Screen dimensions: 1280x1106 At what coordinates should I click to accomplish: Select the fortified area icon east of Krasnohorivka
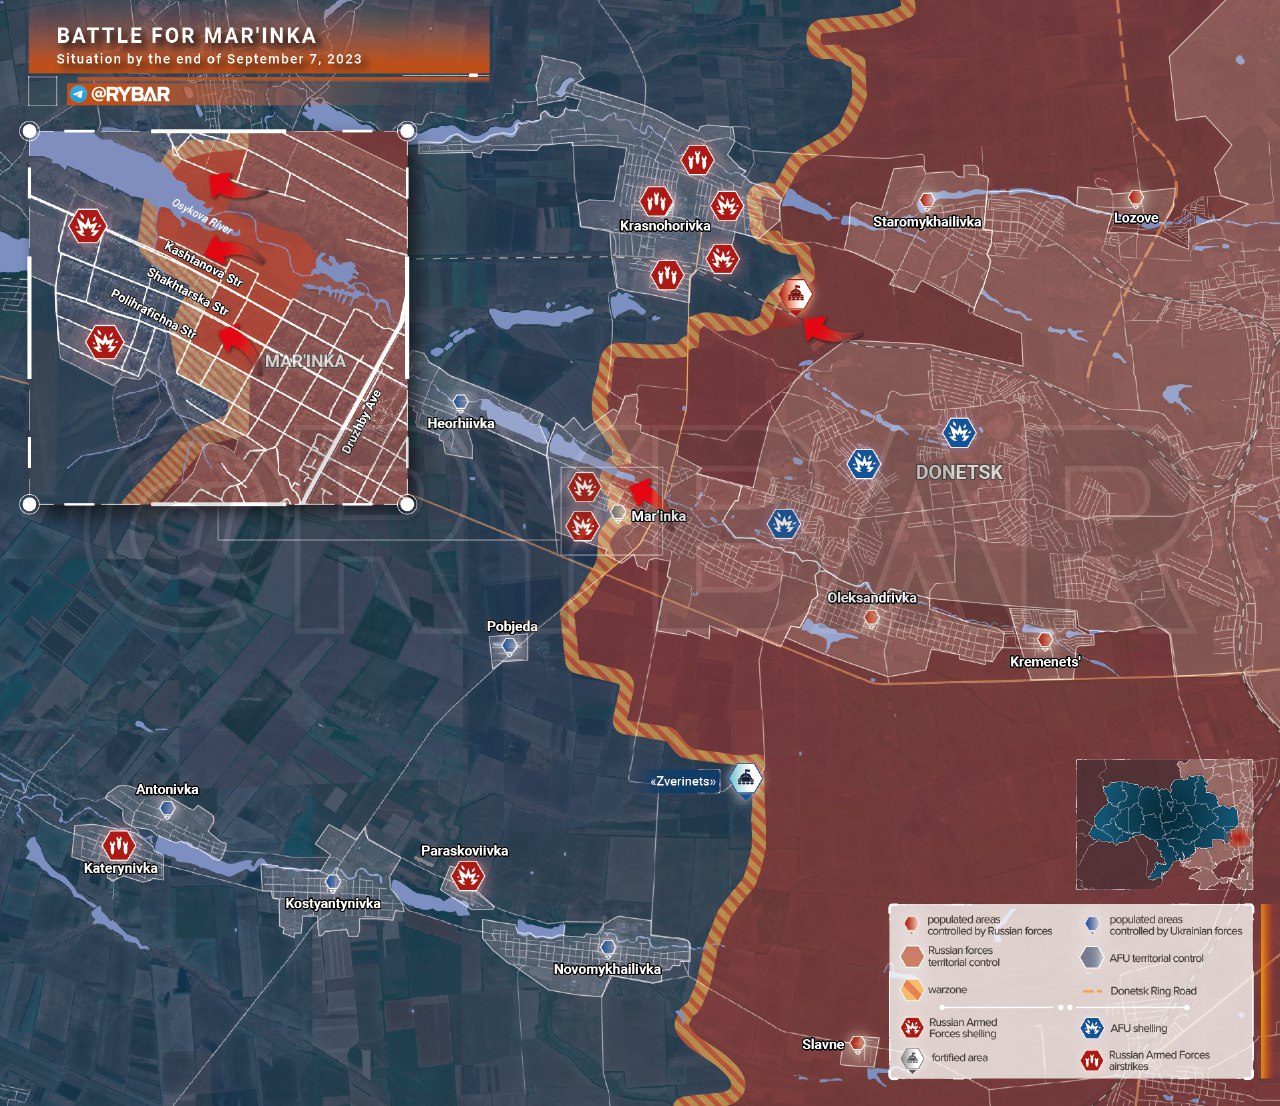796,296
